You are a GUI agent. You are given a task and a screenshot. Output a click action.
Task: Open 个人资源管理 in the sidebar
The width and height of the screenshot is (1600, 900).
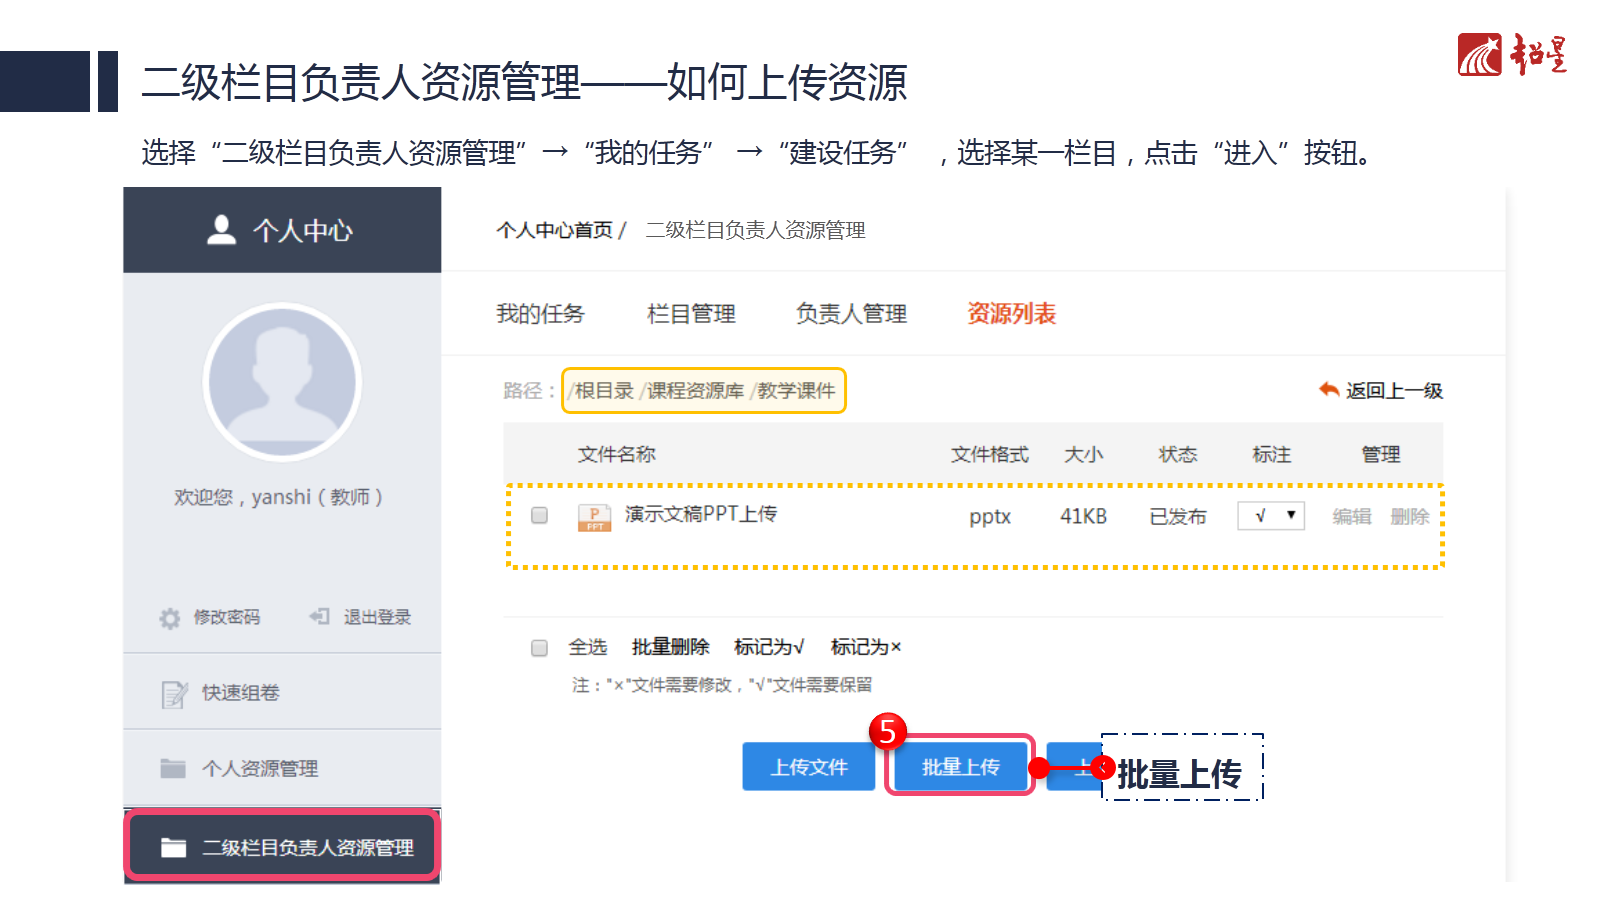pos(282,768)
